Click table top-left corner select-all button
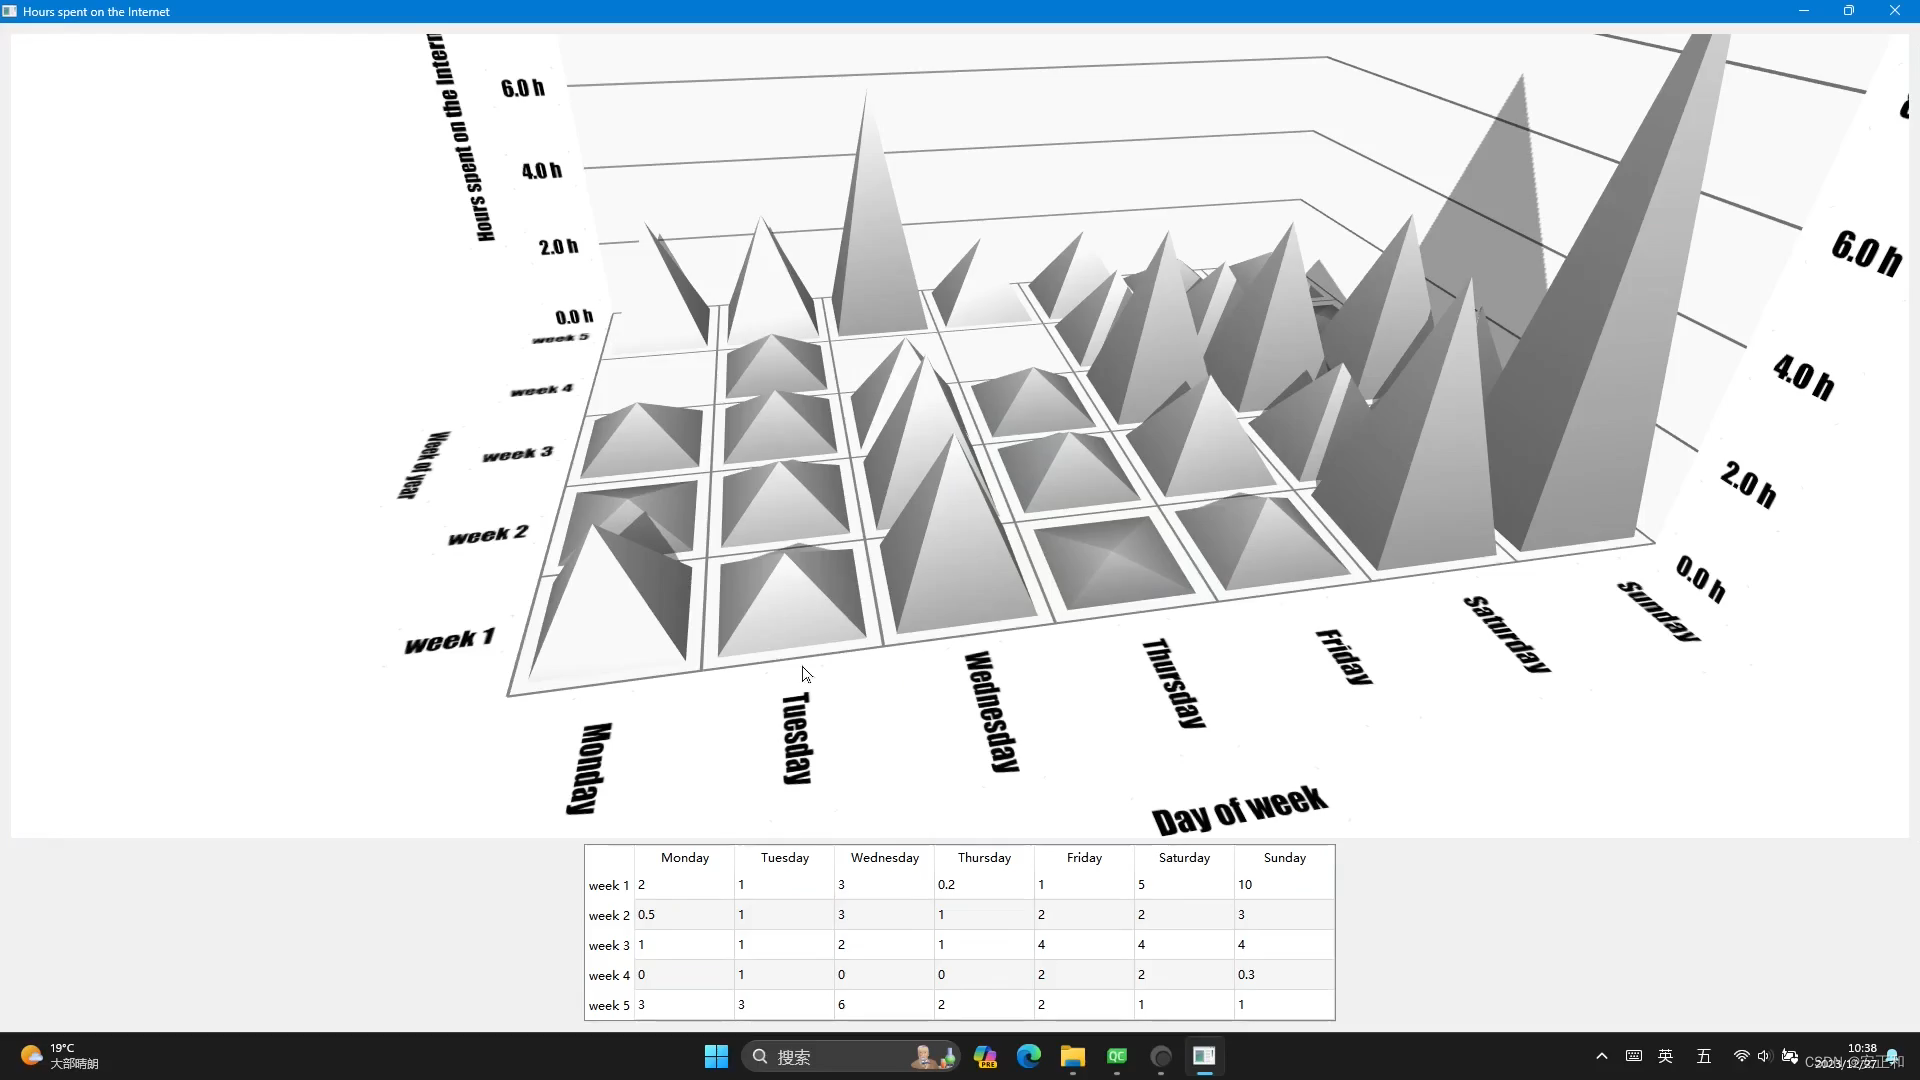Screen dimensions: 1920x1080 (609, 858)
